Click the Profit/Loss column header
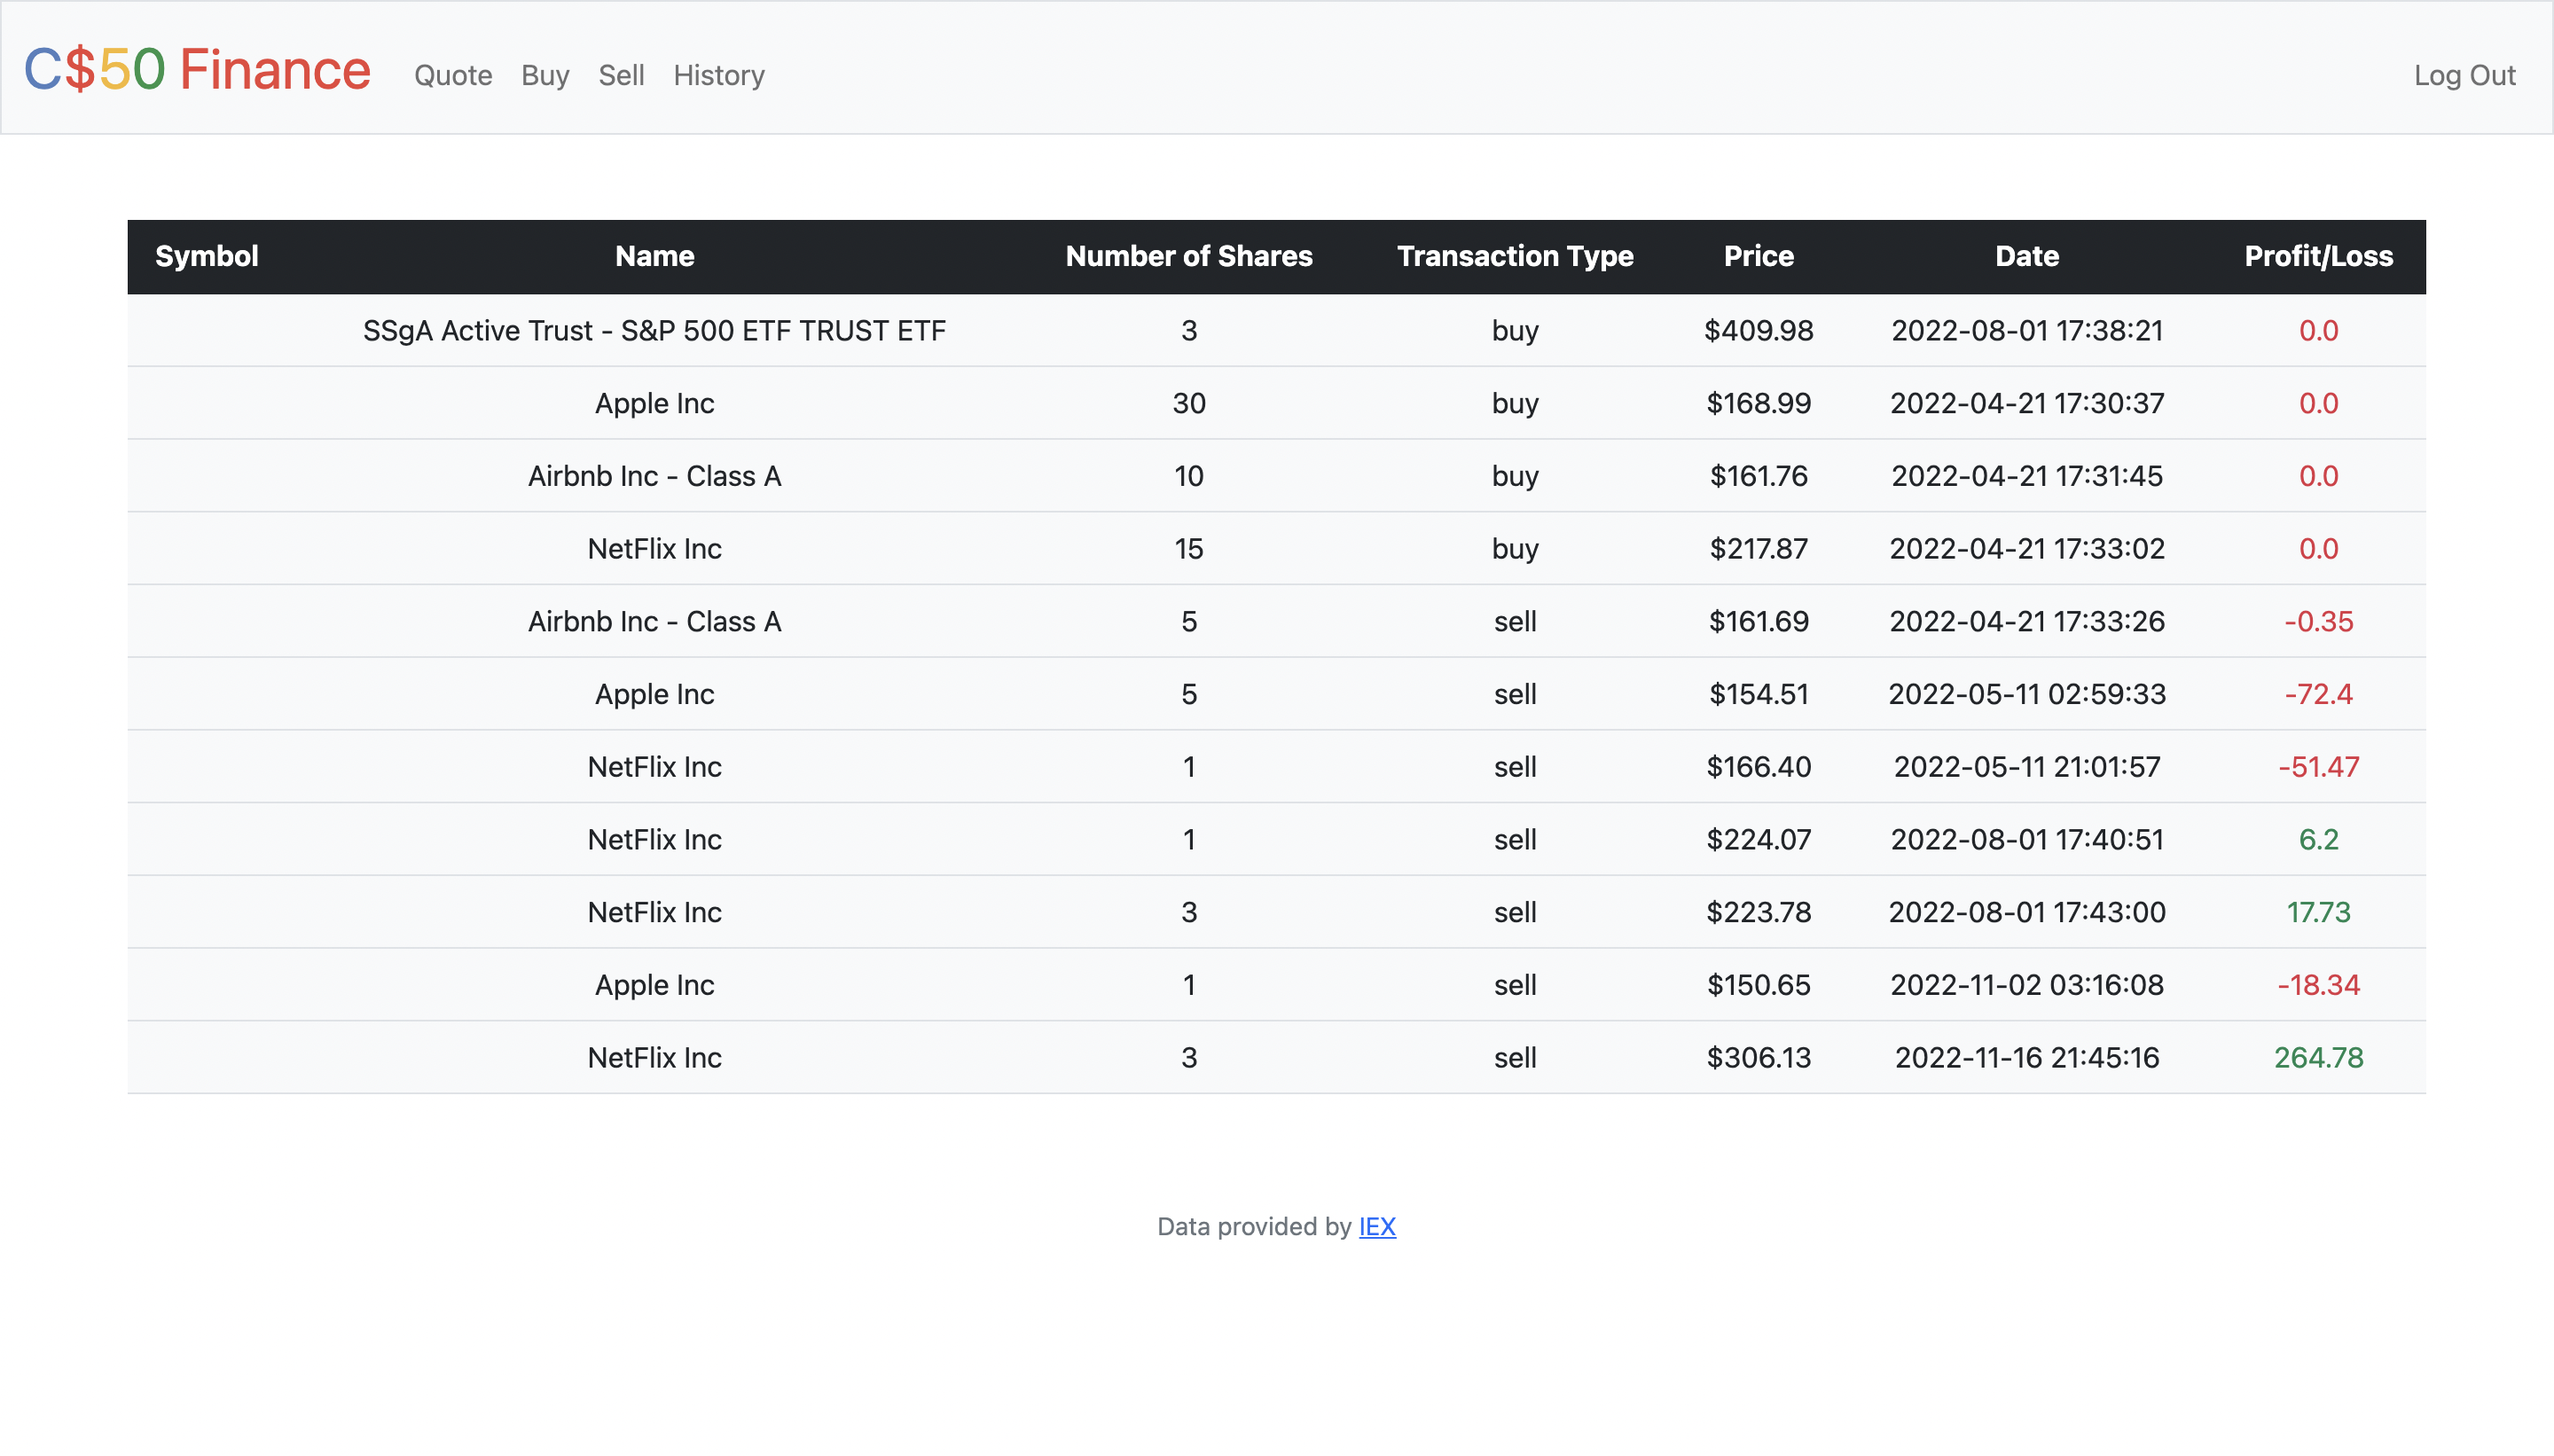Screen dimensions: 2554x1456 [2318, 256]
